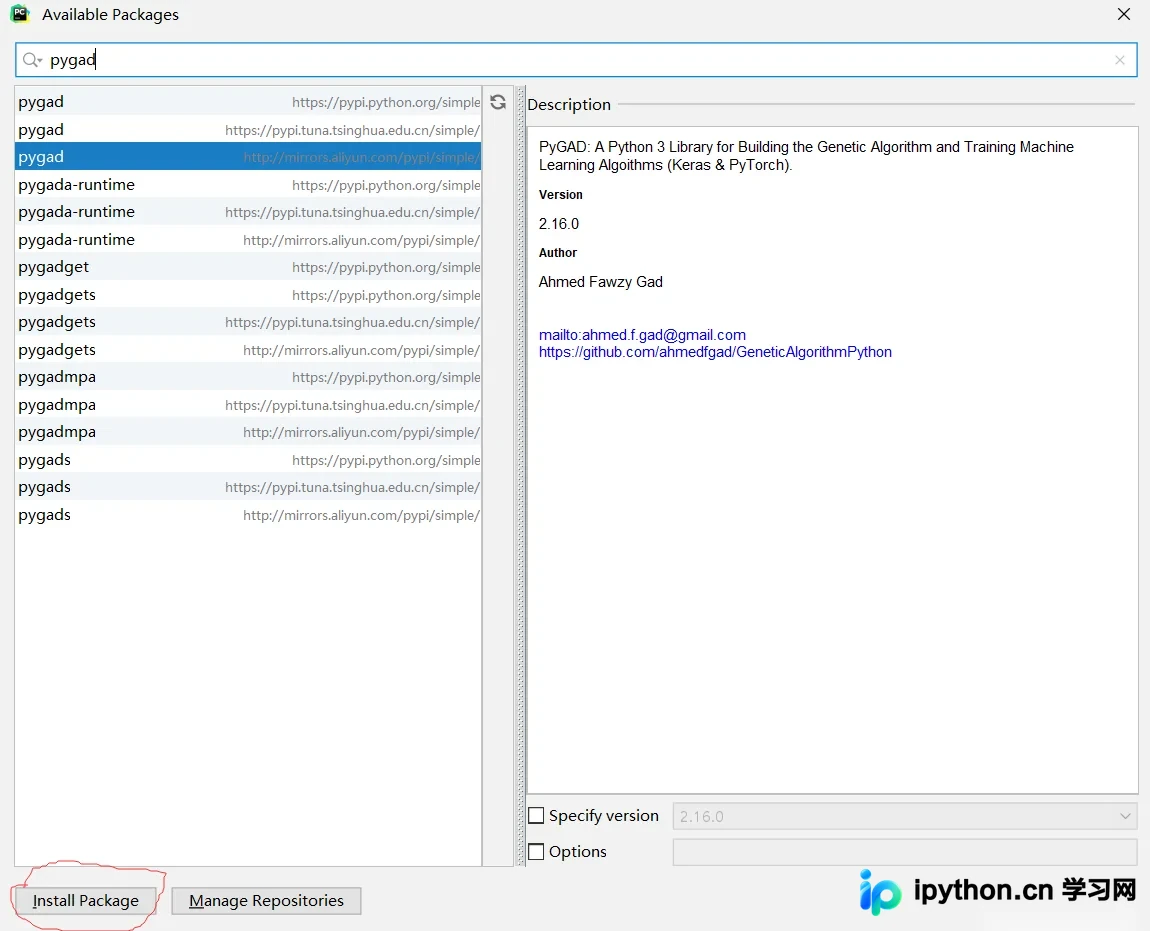This screenshot has height=931, width=1150.
Task: Open the mailto:ahmed.f.gad@gmail.com link
Action: [x=642, y=335]
